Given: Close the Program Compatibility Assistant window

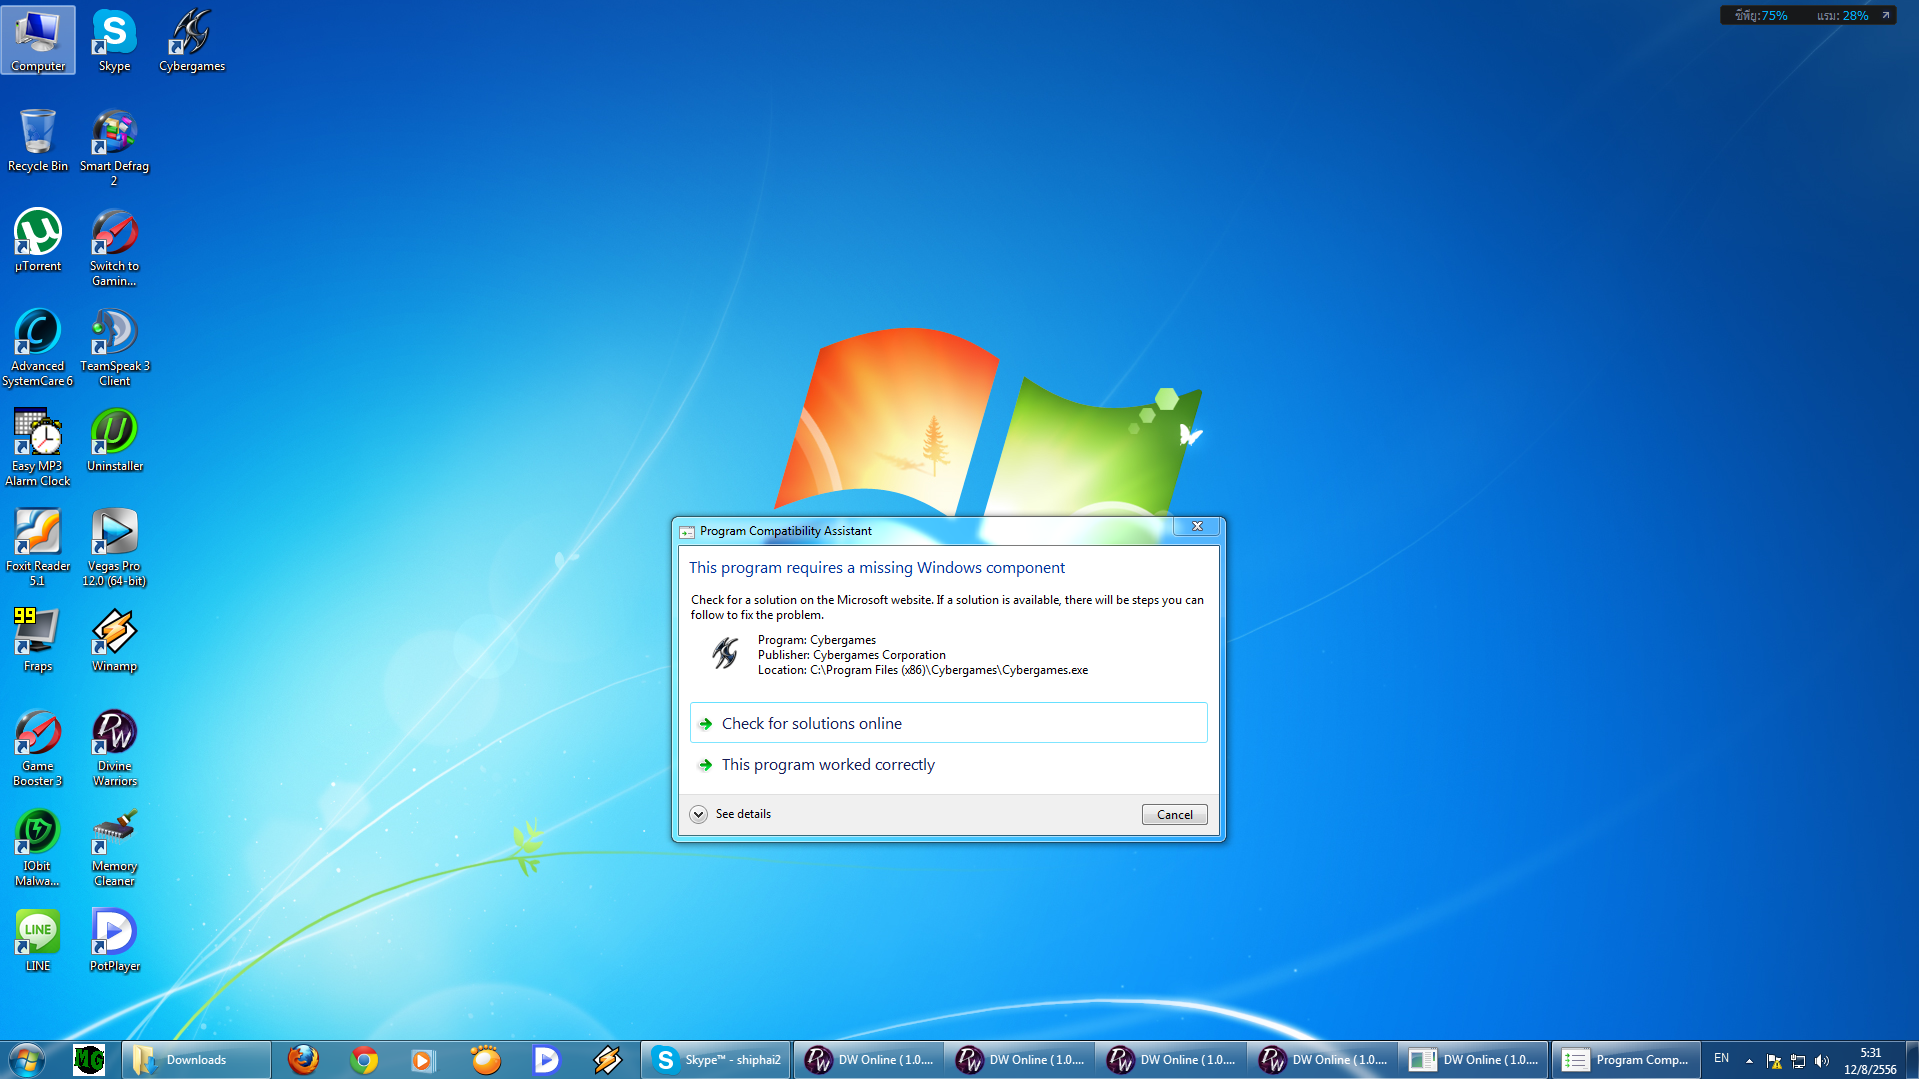Looking at the screenshot, I should tap(1197, 526).
